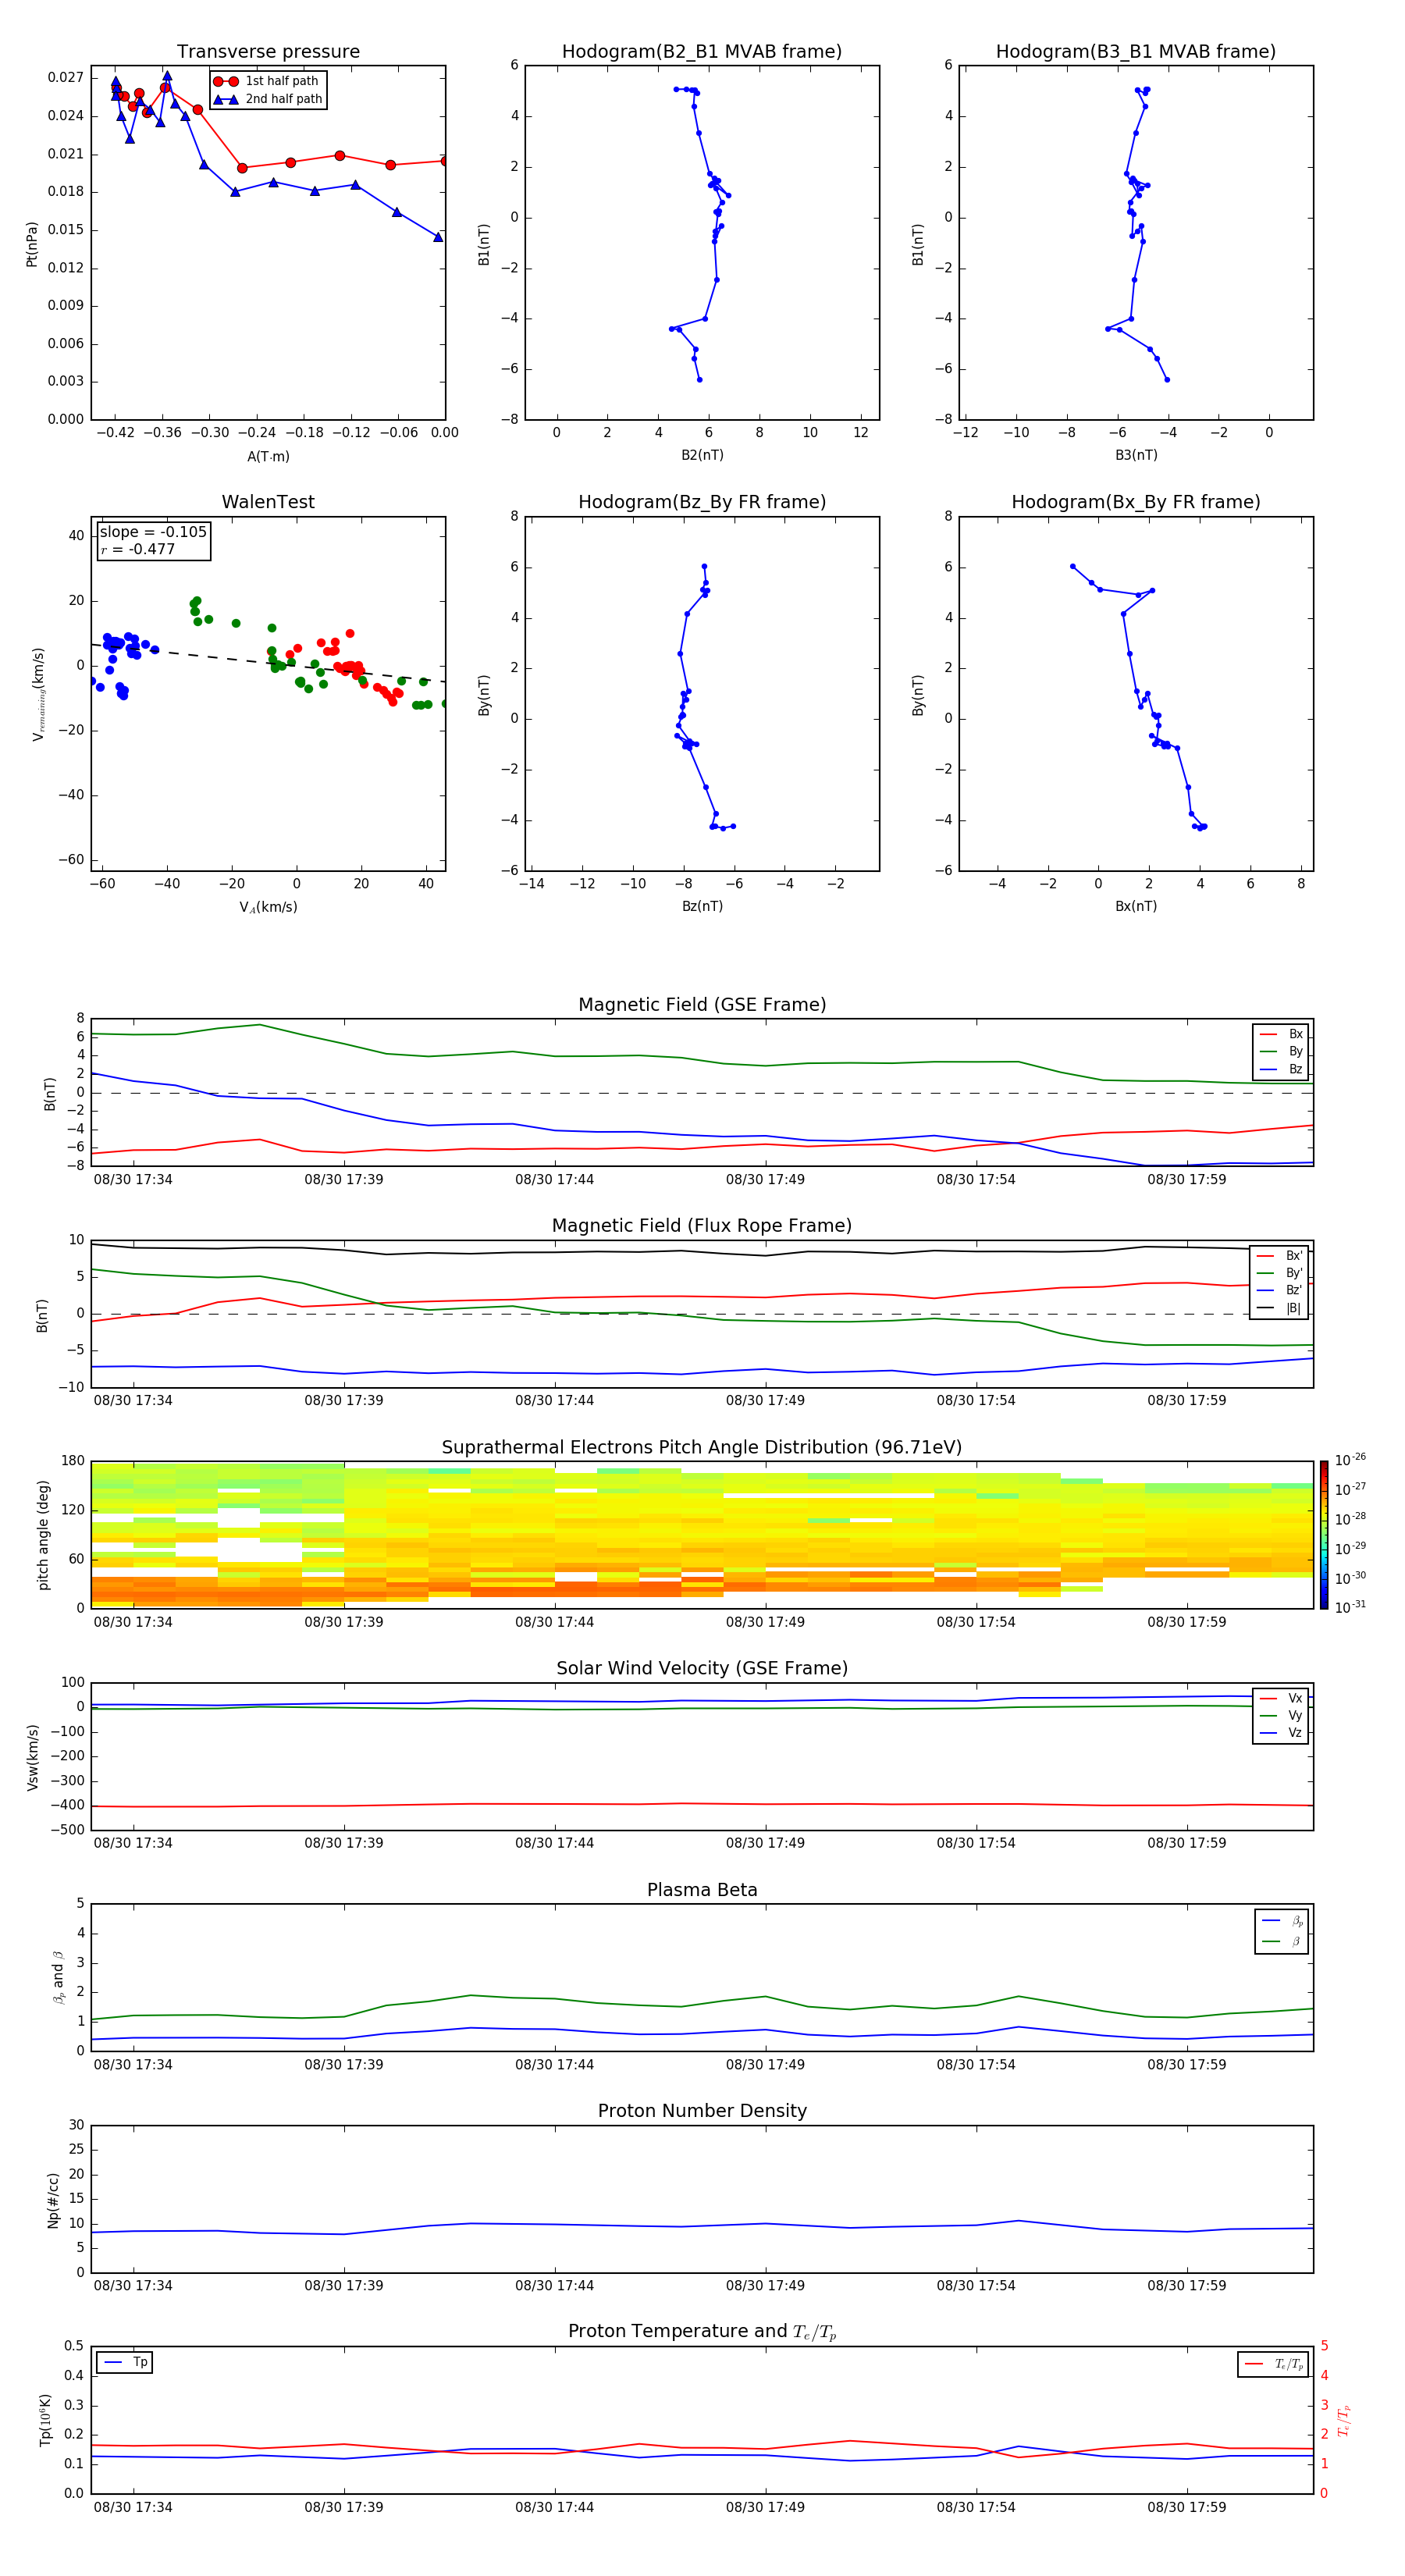Click the 'Hodogram(B3_B1 MVAB frame)' title
The width and height of the screenshot is (1405, 2576).
click(x=1136, y=52)
